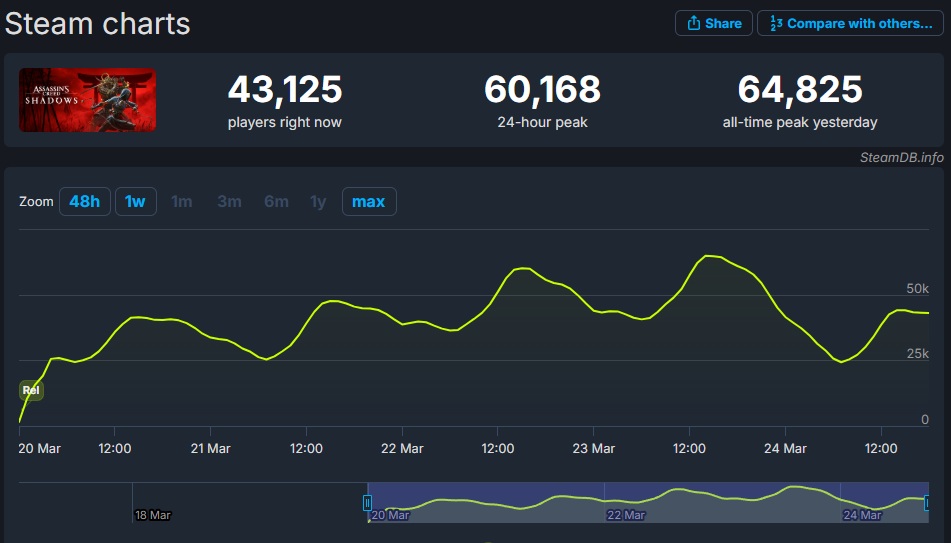
Task: Select the max zoom range
Action: (369, 201)
